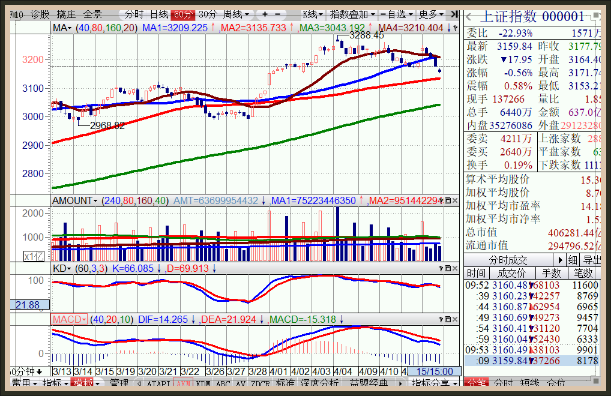Click the 细 button next to 分时成交
The width and height of the screenshot is (611, 396).
click(573, 260)
